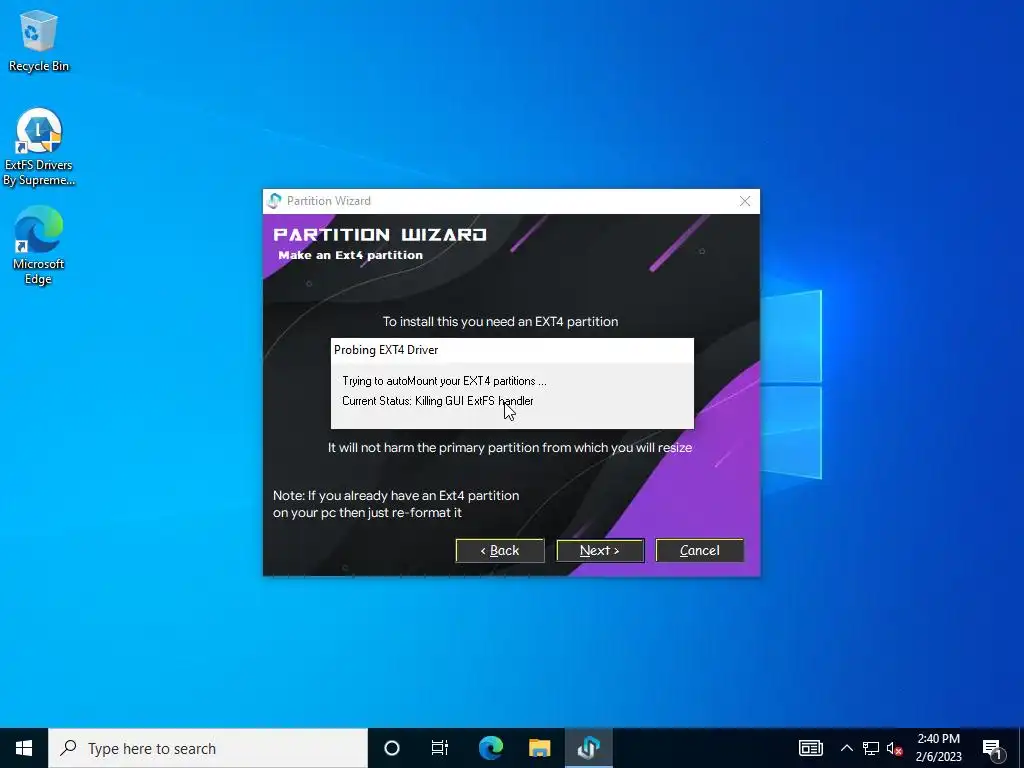Click the muted volume tray icon
Viewport: 1024px width, 768px height.
tap(895, 748)
